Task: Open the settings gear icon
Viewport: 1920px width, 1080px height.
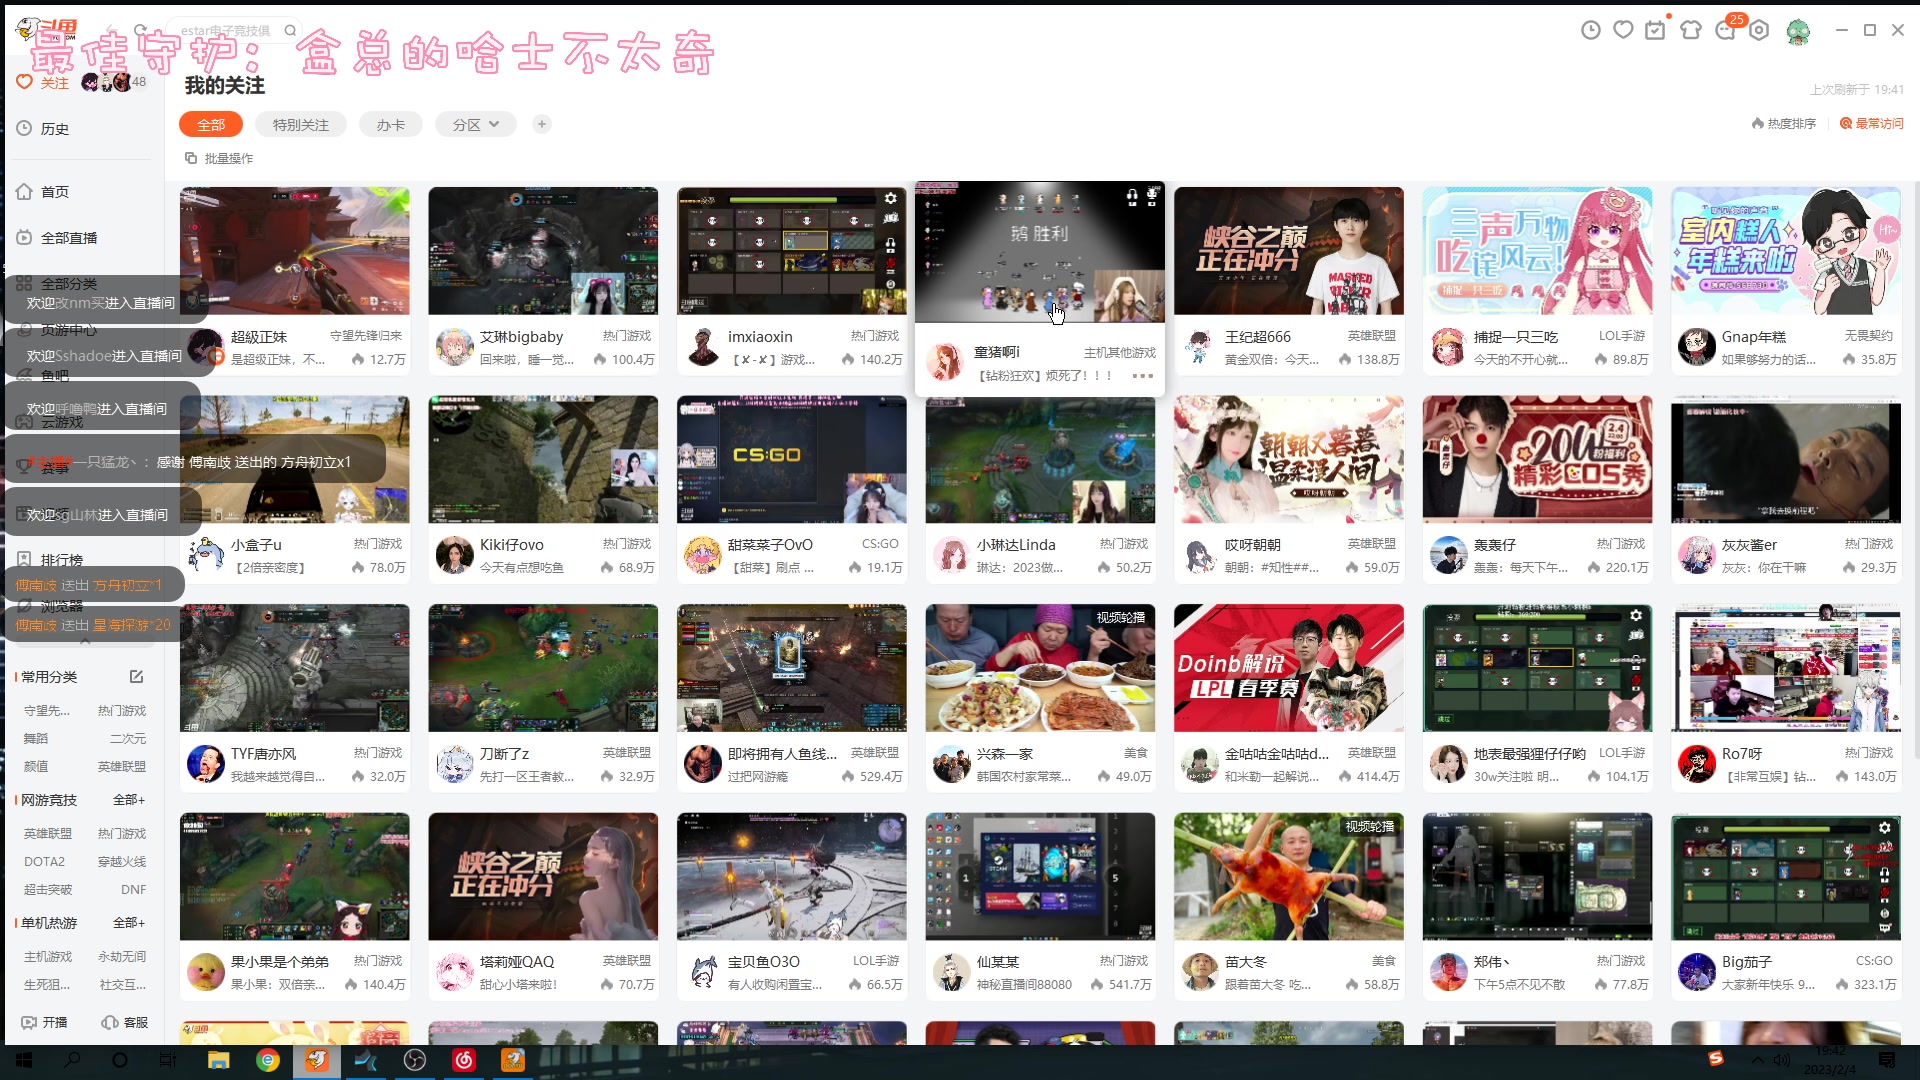Action: [x=1758, y=31]
